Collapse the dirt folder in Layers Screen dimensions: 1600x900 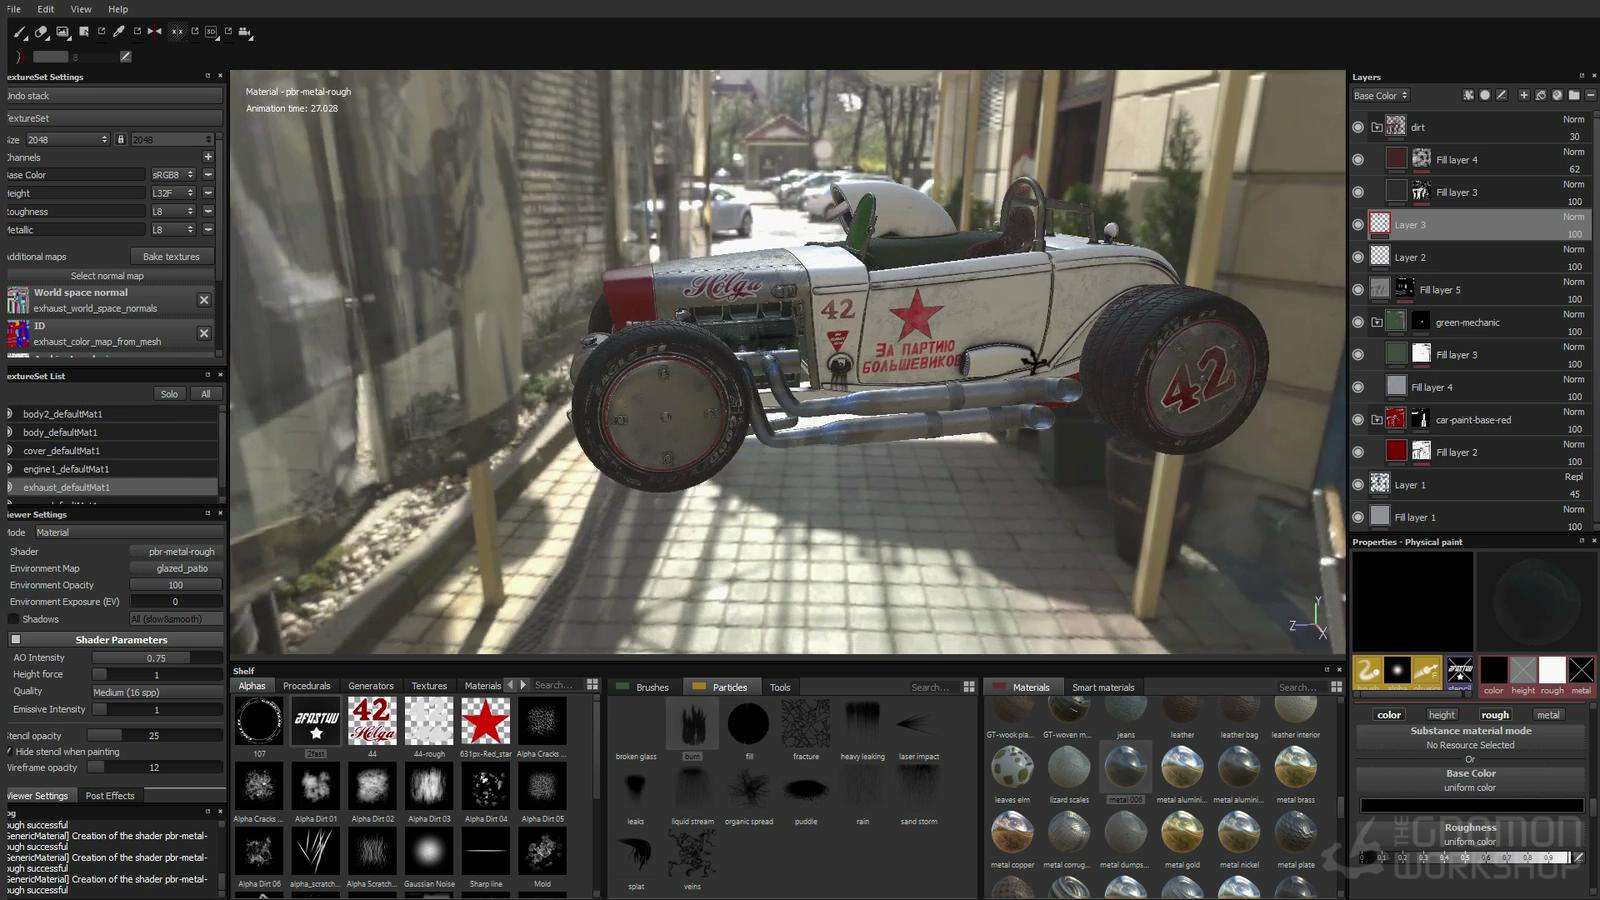pyautogui.click(x=1377, y=127)
